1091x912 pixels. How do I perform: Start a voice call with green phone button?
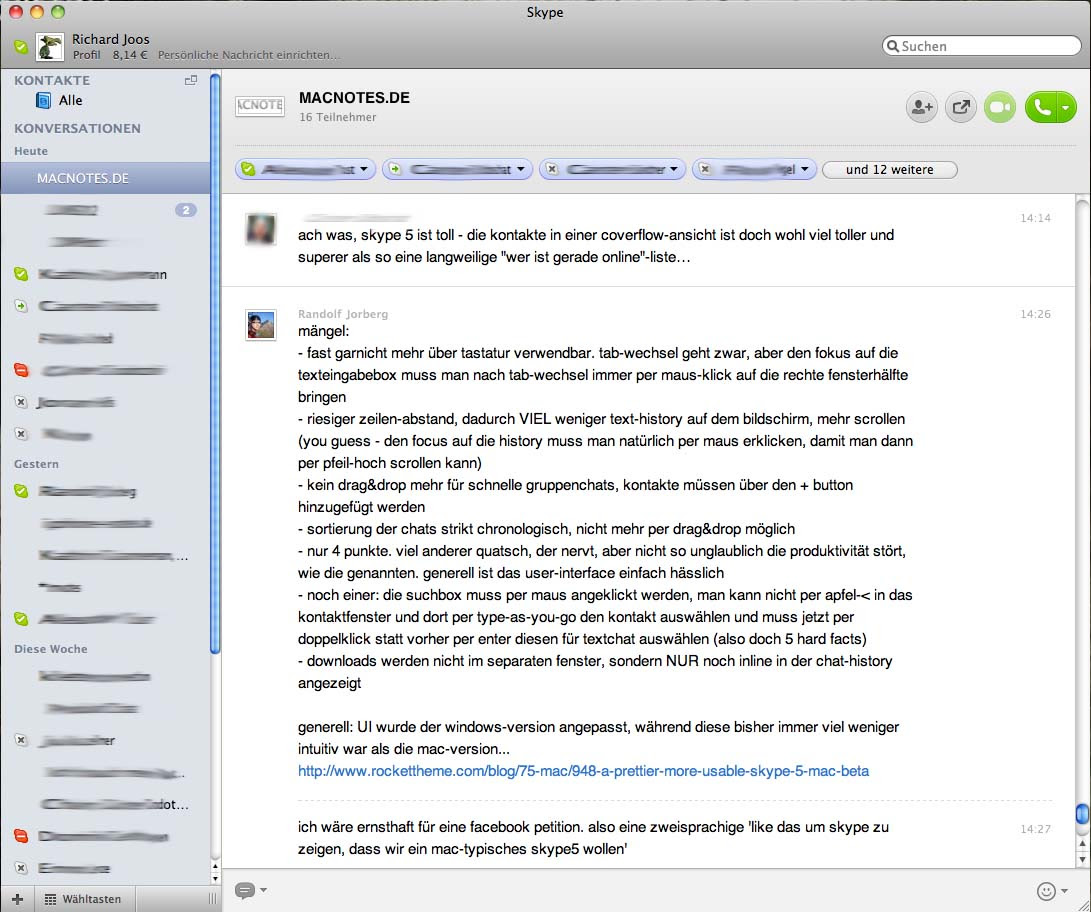(x=1042, y=107)
